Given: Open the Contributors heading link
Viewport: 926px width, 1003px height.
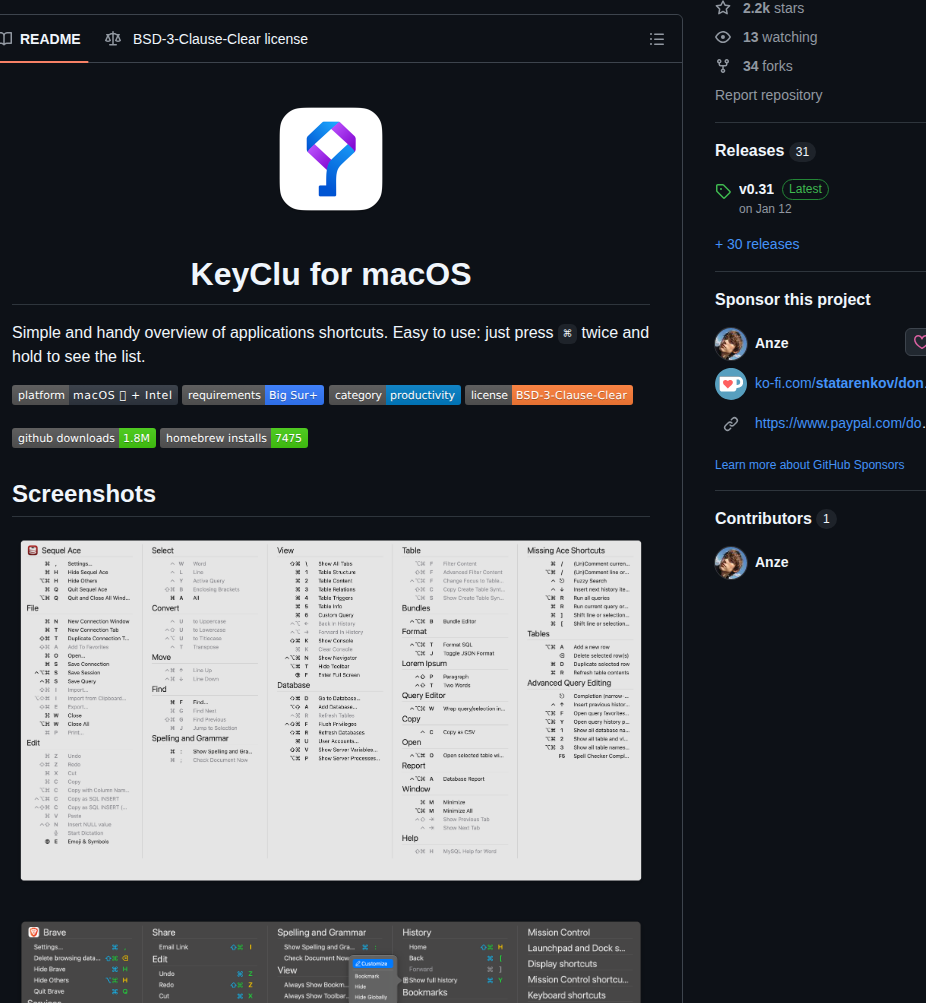Looking at the screenshot, I should click(x=763, y=518).
